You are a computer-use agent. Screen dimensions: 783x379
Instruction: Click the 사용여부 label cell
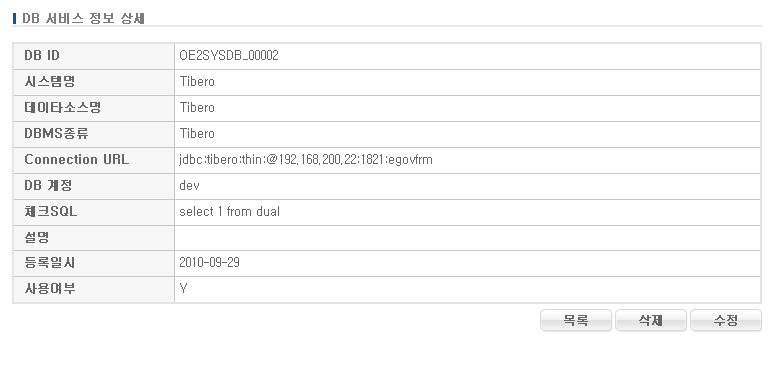click(x=94, y=289)
